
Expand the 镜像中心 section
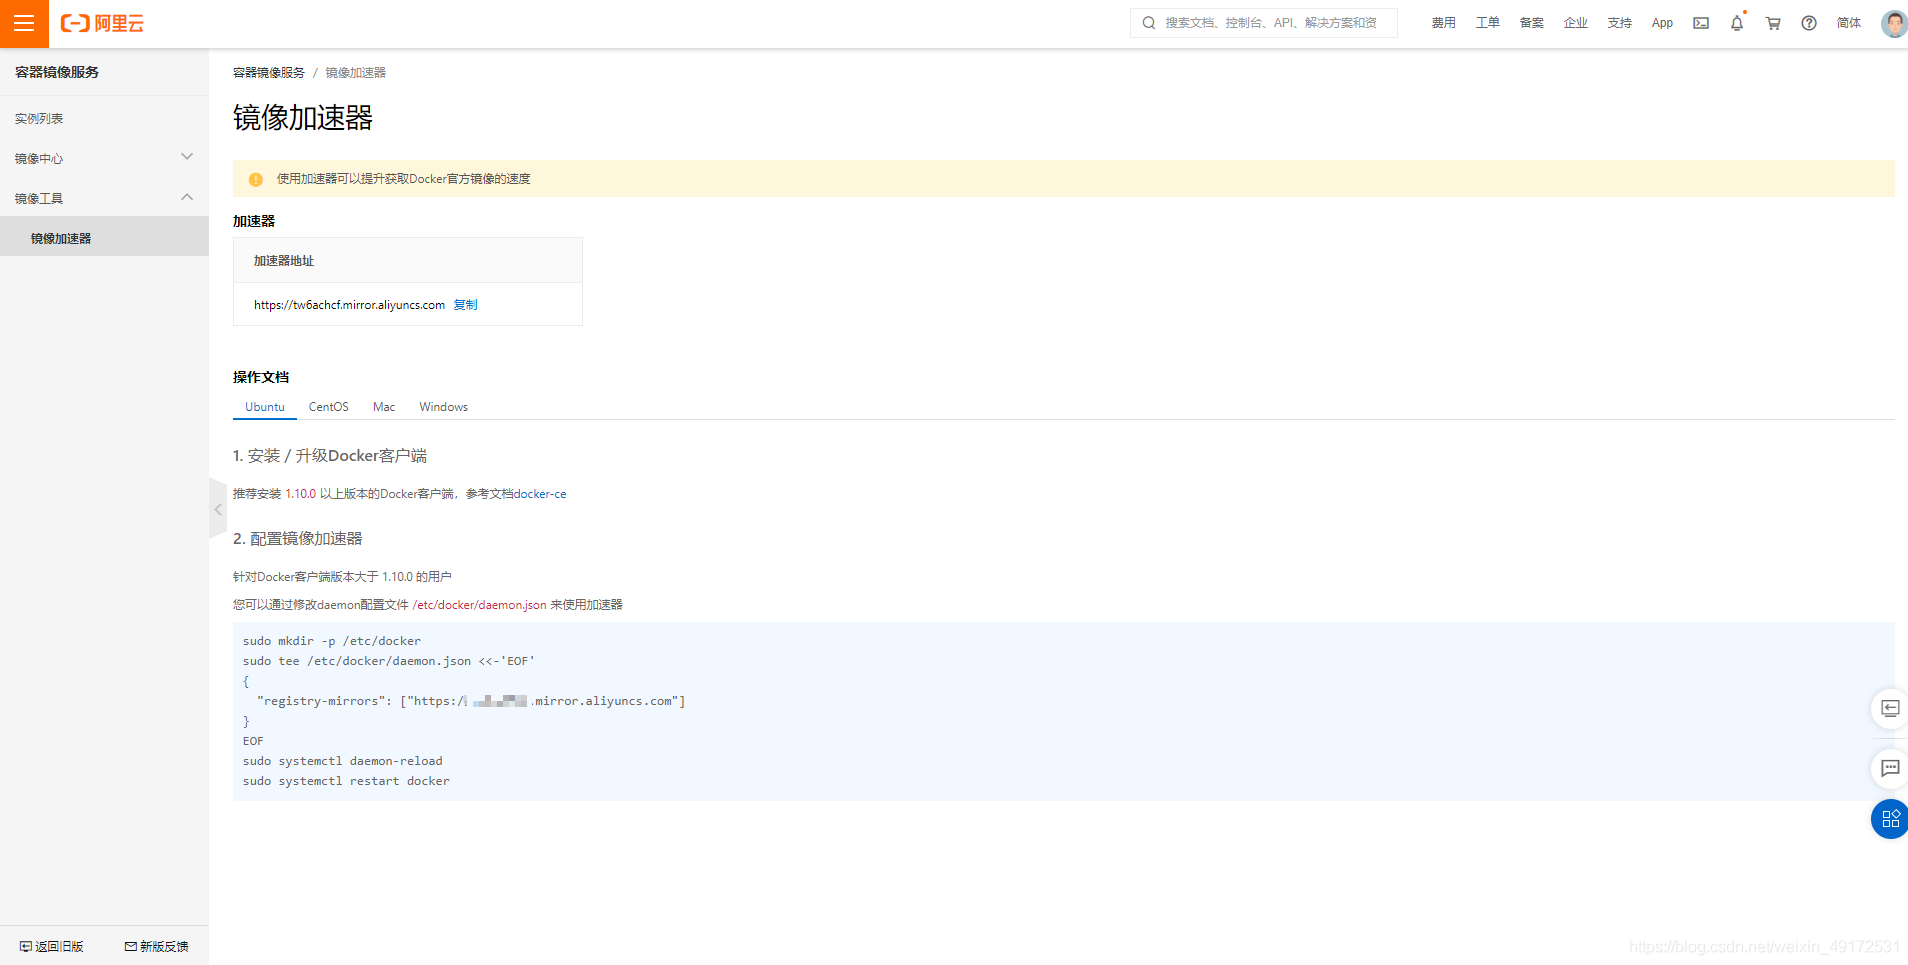[x=104, y=158]
